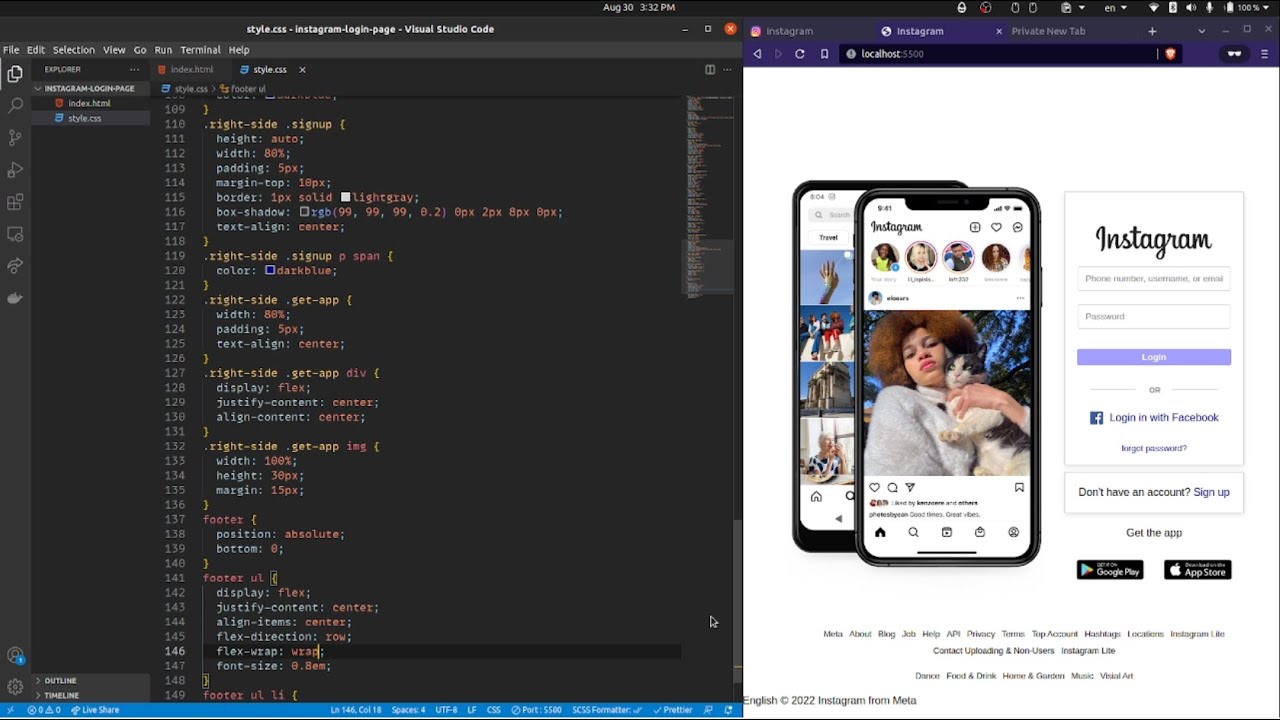Open the Manage gear menu
Screen dimensions: 1280x720
pyautogui.click(x=15, y=687)
